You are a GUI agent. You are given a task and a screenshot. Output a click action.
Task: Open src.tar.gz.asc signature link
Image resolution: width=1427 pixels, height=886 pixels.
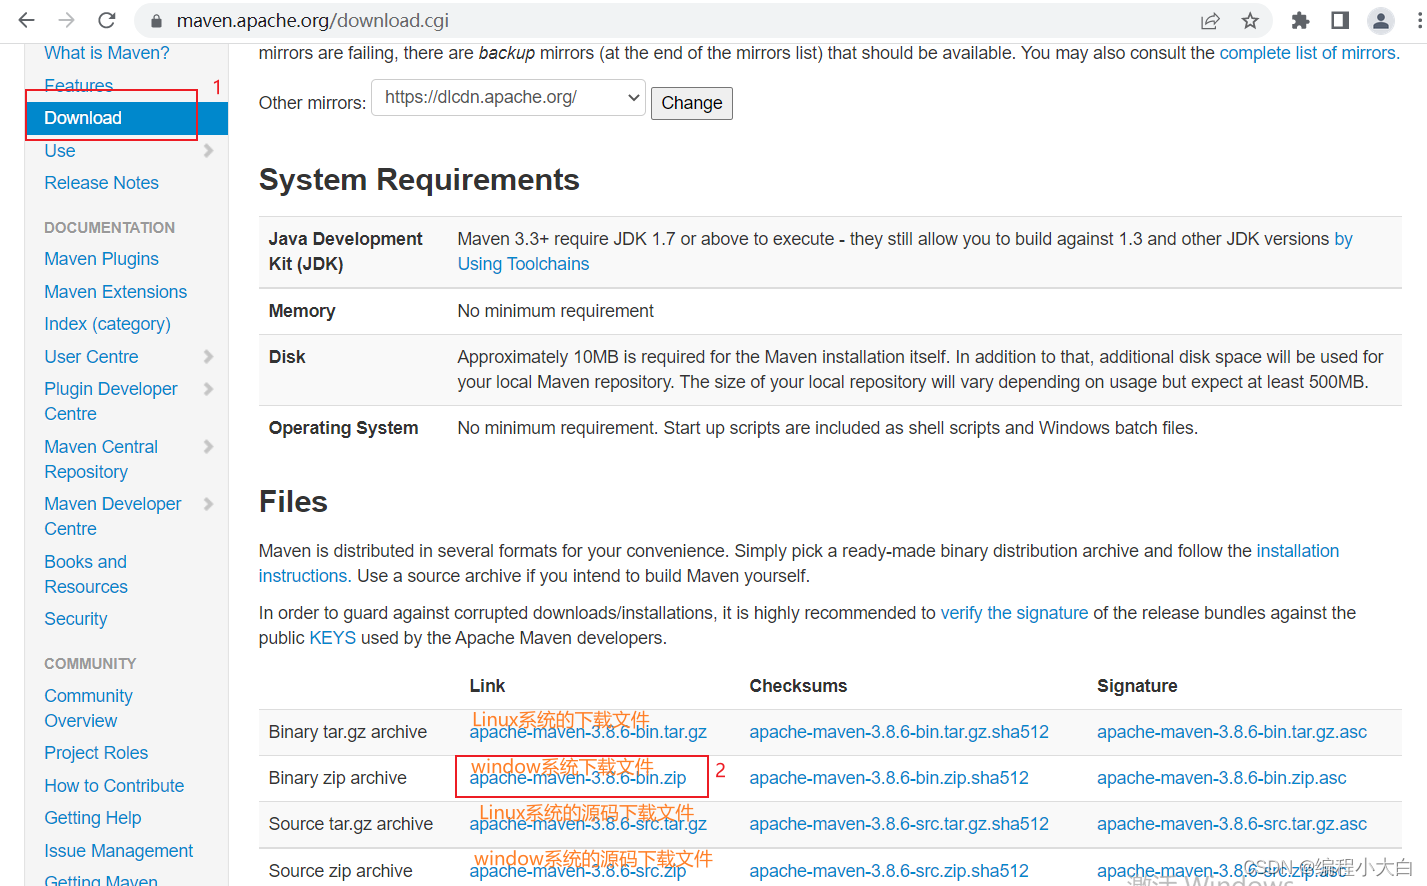click(1232, 824)
